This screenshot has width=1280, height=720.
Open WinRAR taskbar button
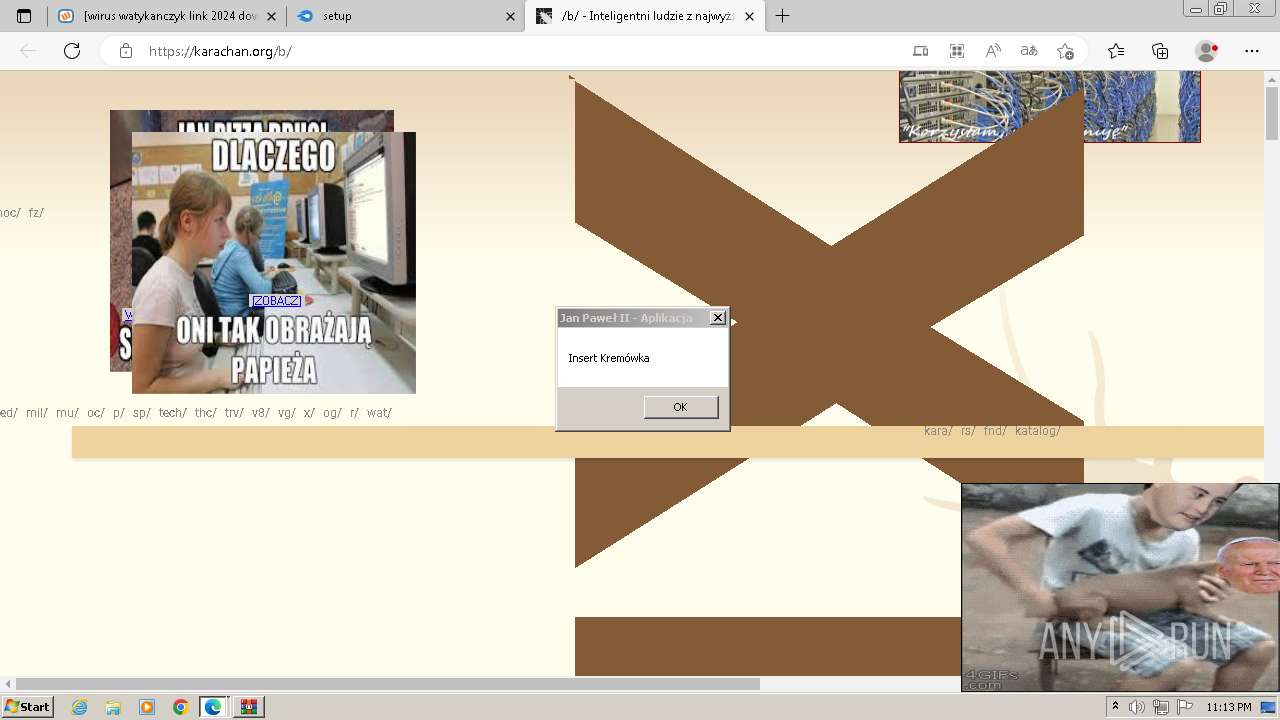tap(248, 707)
